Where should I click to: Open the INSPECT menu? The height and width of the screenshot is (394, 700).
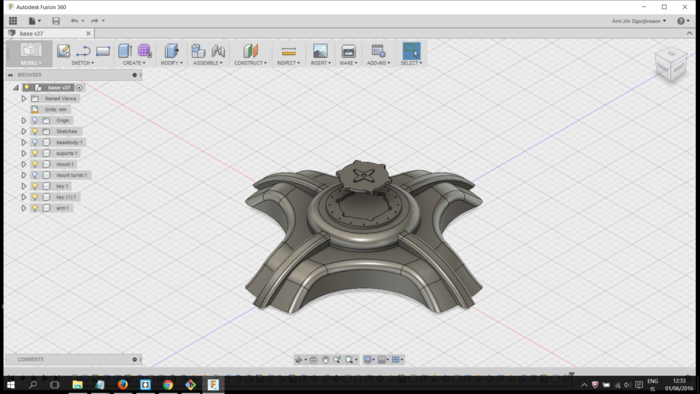tap(288, 63)
